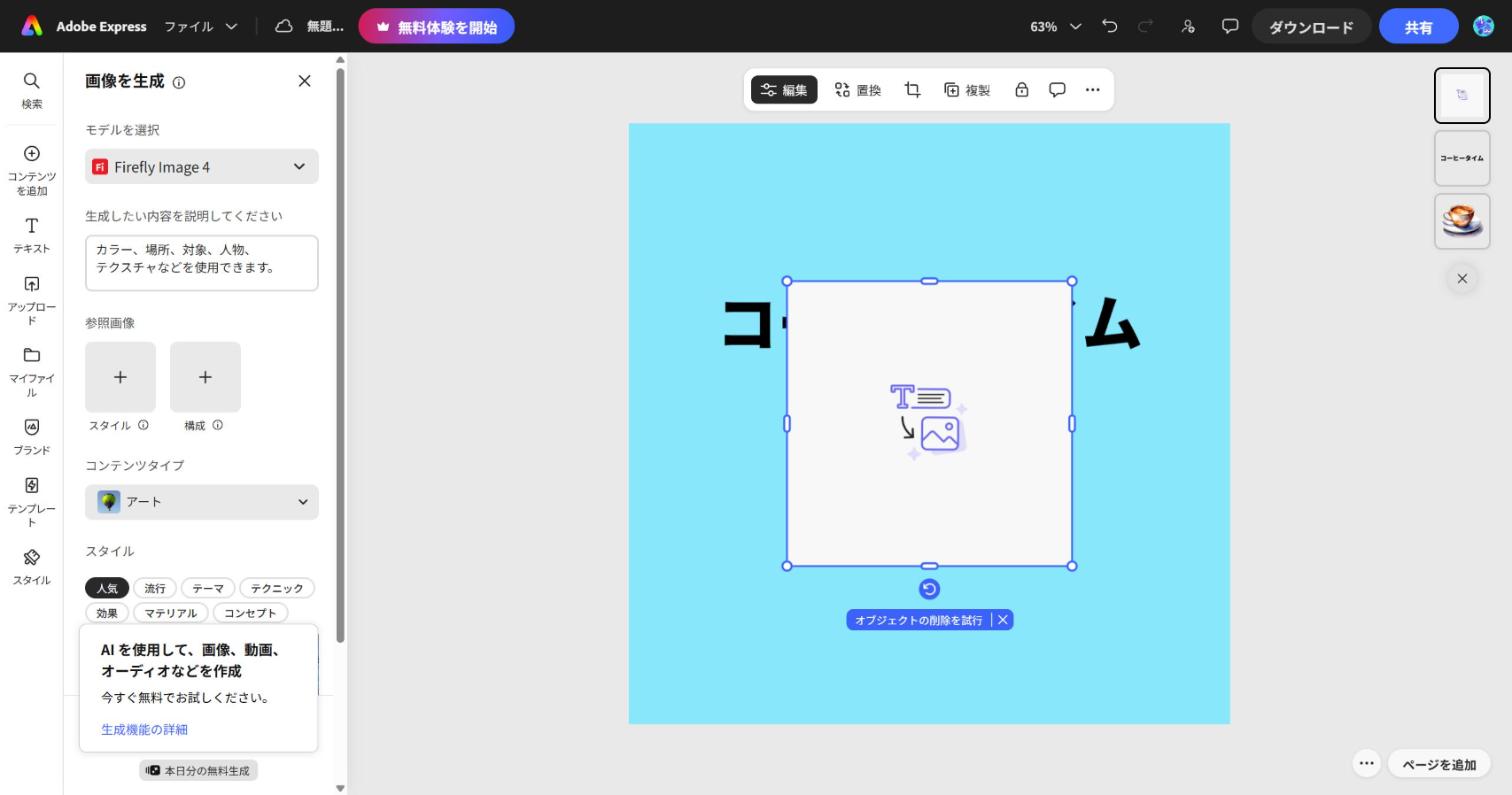Select the コンセプト style tab
The image size is (1512, 795).
pyautogui.click(x=250, y=613)
